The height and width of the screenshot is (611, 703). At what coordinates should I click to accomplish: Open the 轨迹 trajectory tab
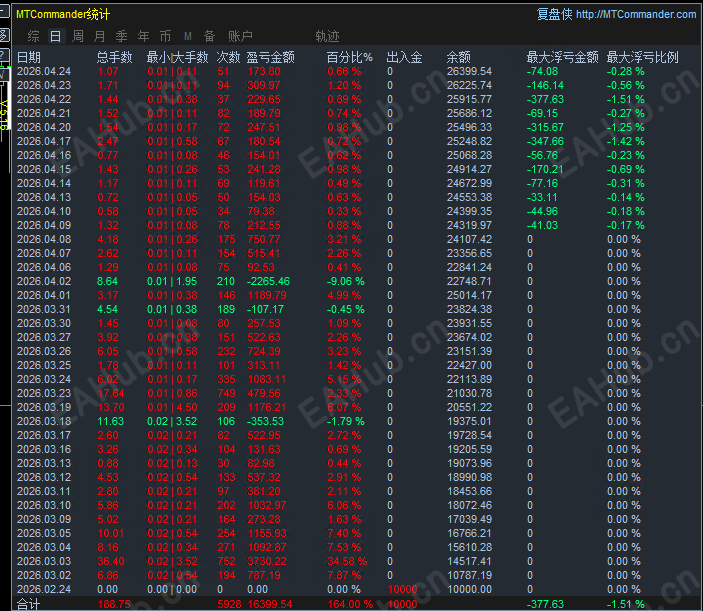[327, 36]
